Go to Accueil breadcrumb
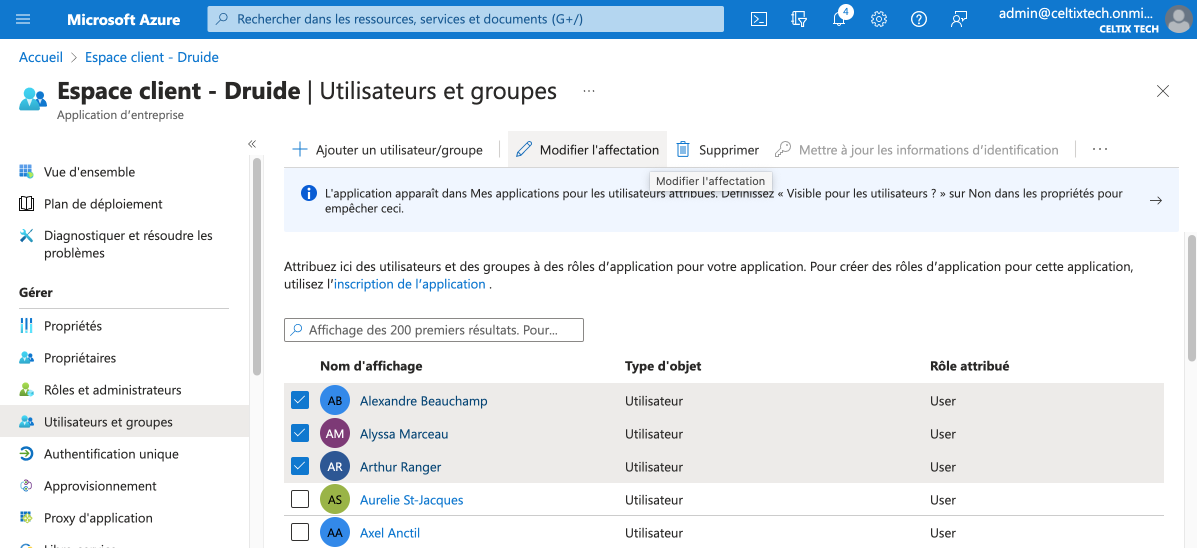Image resolution: width=1197 pixels, height=548 pixels. 41,57
